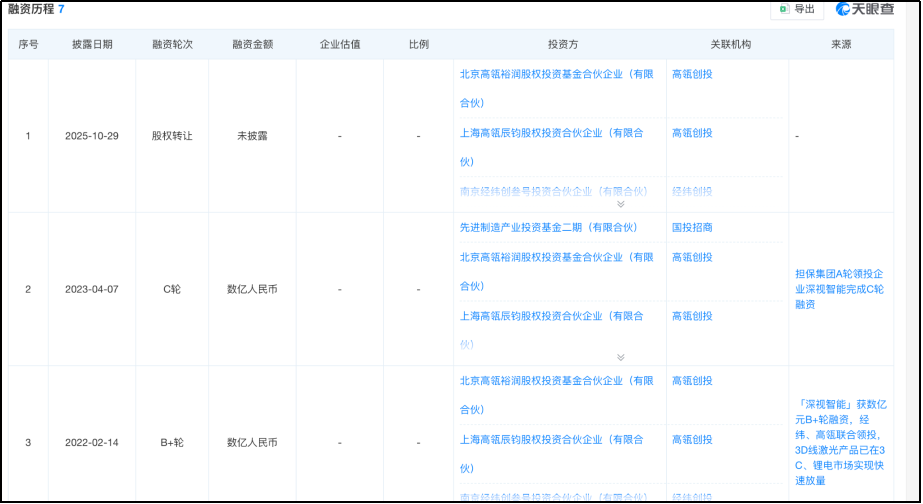The height and width of the screenshot is (504, 923).
Task: Expand the C轮 row investor list
Action: point(620,357)
